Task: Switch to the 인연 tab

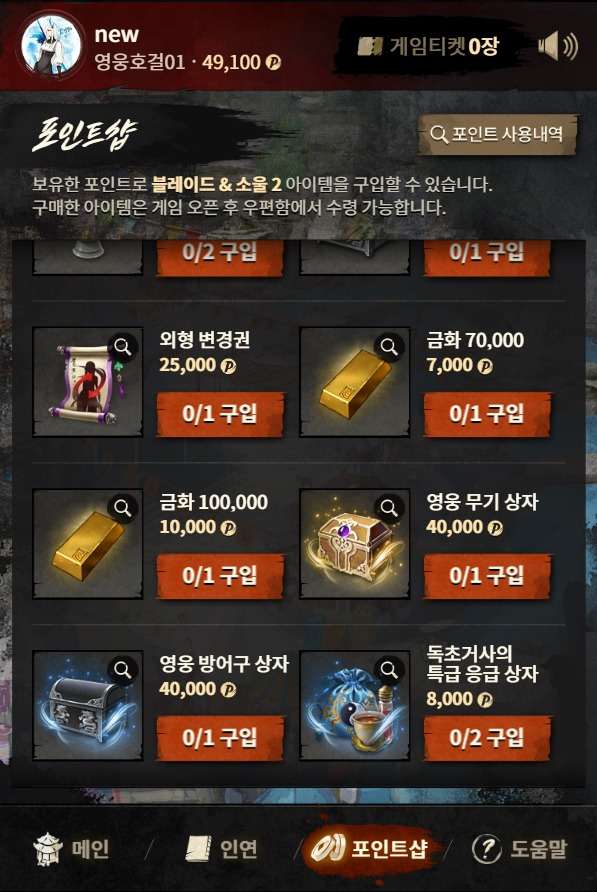Action: click(223, 849)
